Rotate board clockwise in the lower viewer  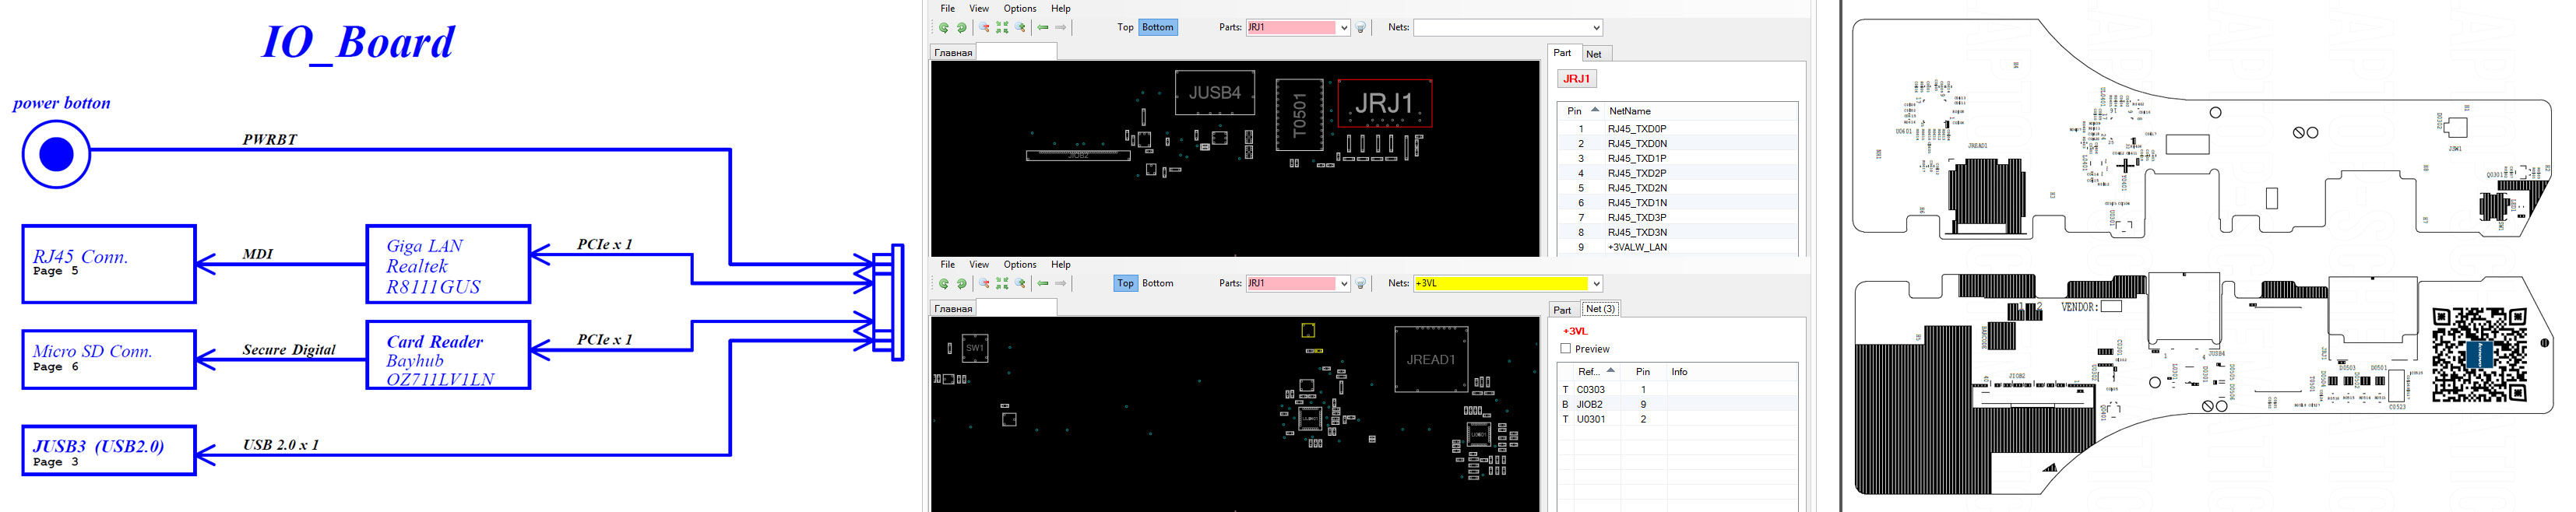click(961, 284)
